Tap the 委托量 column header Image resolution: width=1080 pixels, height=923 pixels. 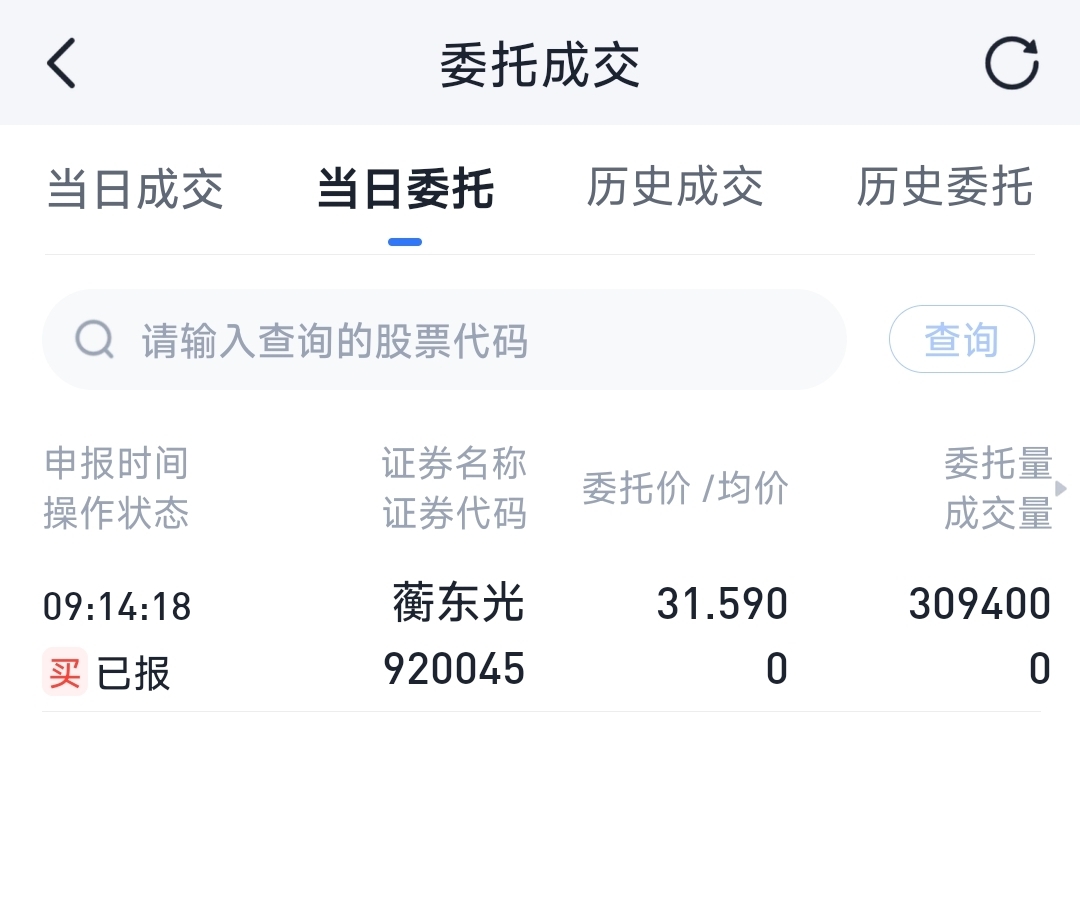coord(998,464)
